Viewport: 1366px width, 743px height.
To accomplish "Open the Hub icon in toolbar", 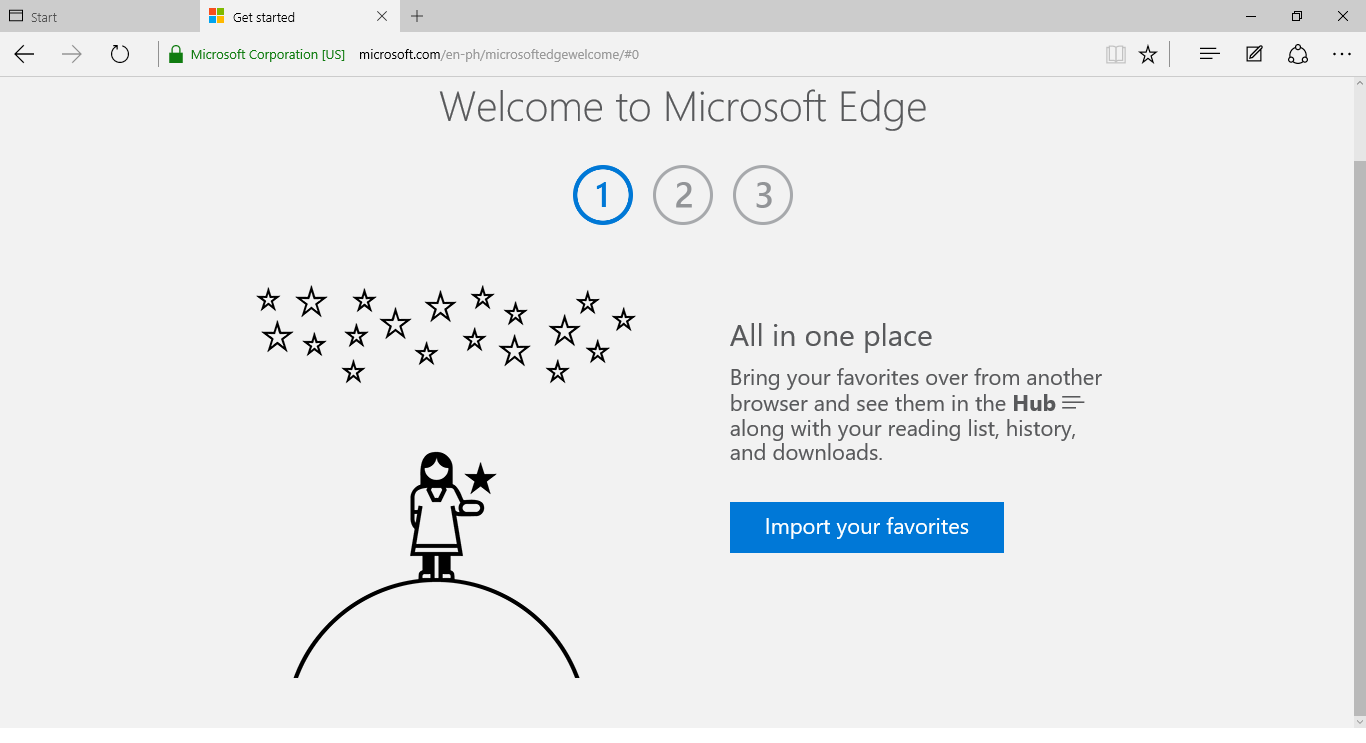I will [1209, 55].
